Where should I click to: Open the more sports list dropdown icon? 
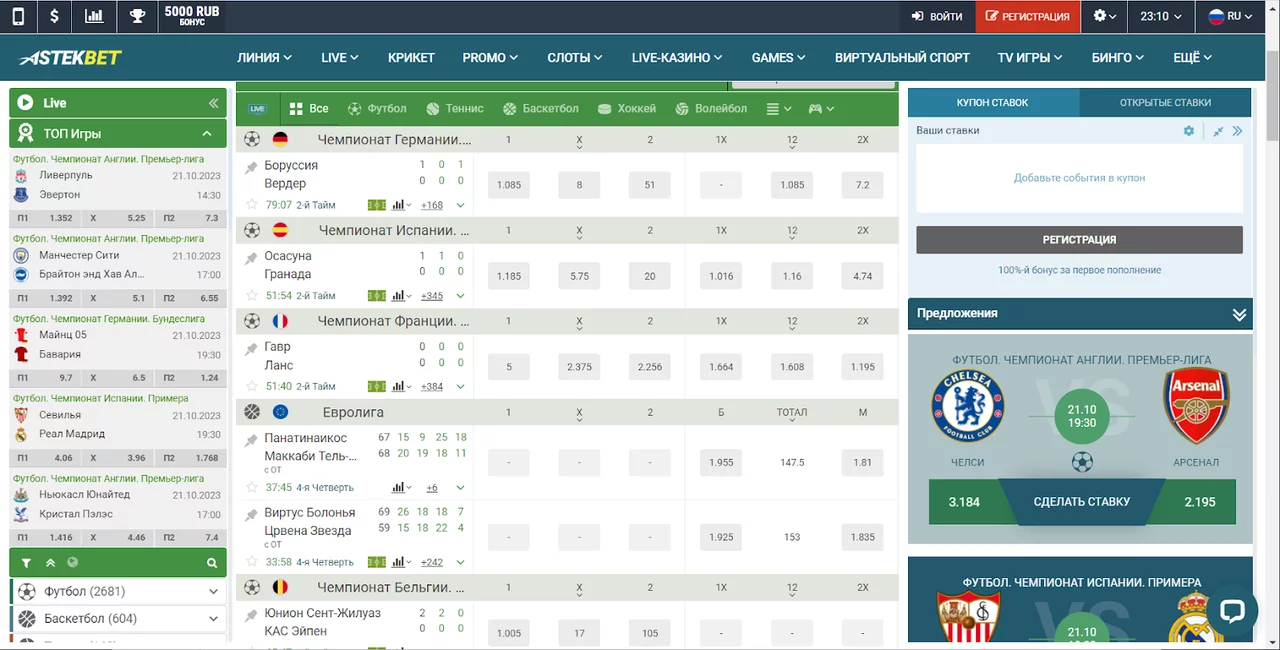click(x=778, y=108)
